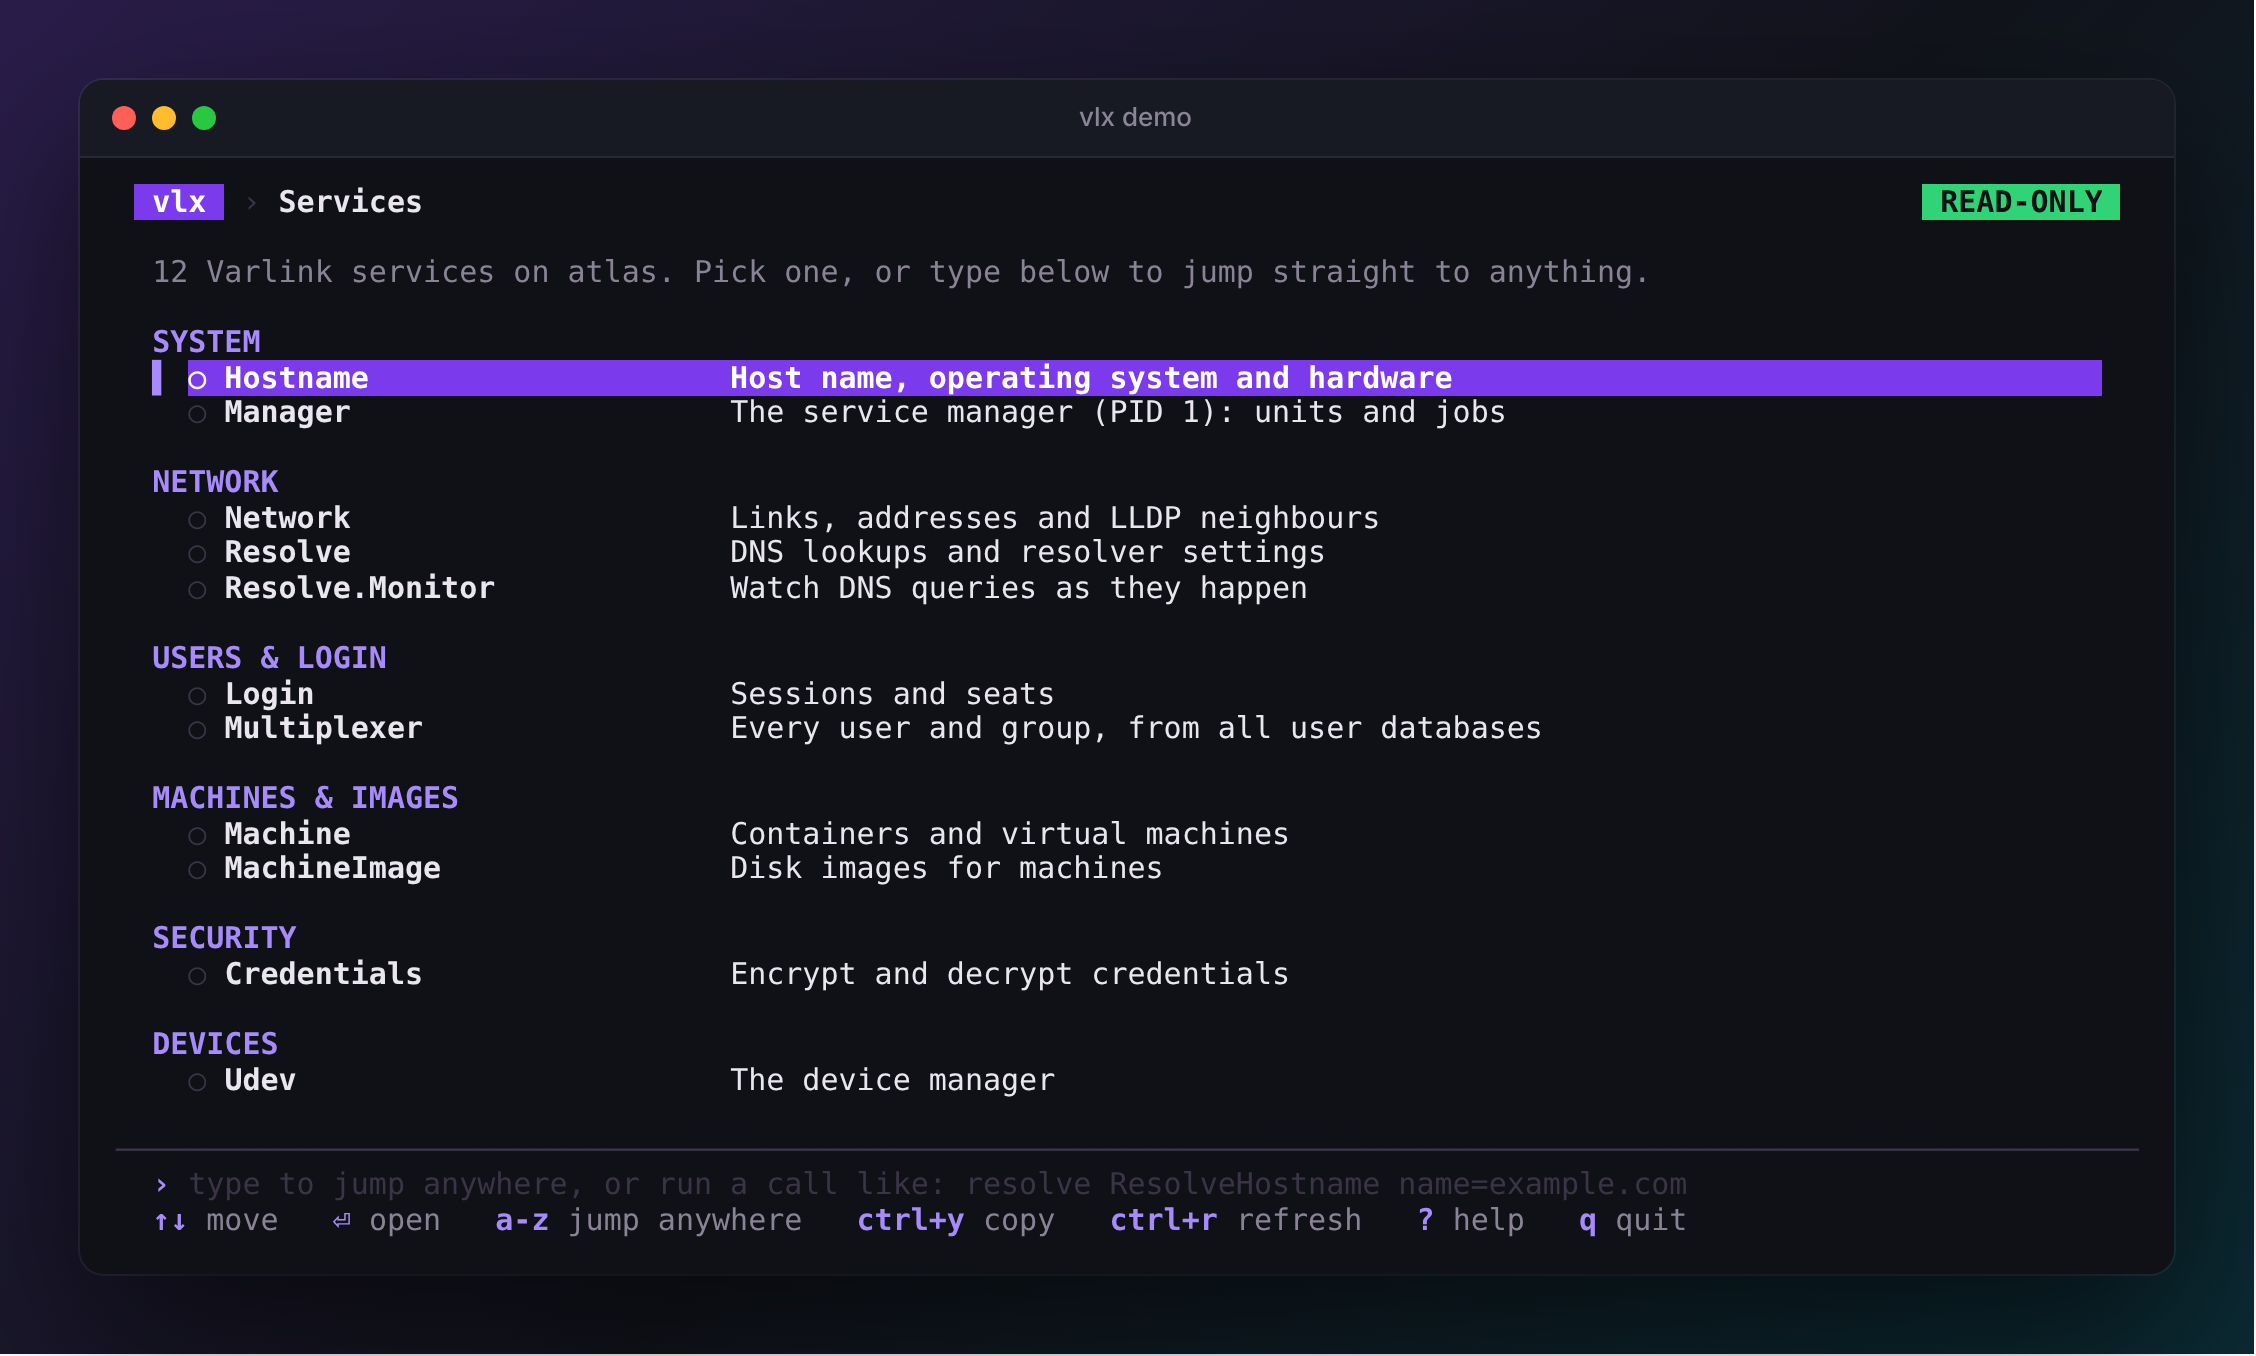Viewport: 2256px width, 1356px height.
Task: Click 'Disk images for machines' description
Action: (x=946, y=868)
